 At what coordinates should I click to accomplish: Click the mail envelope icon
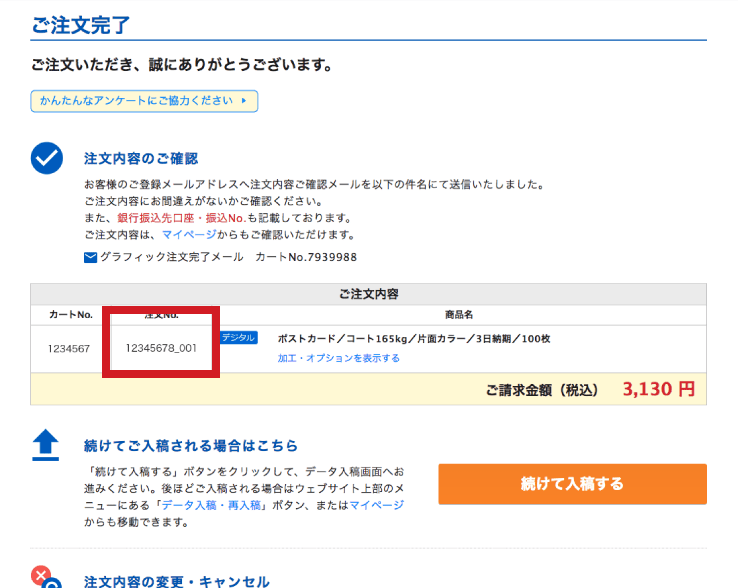(x=91, y=257)
